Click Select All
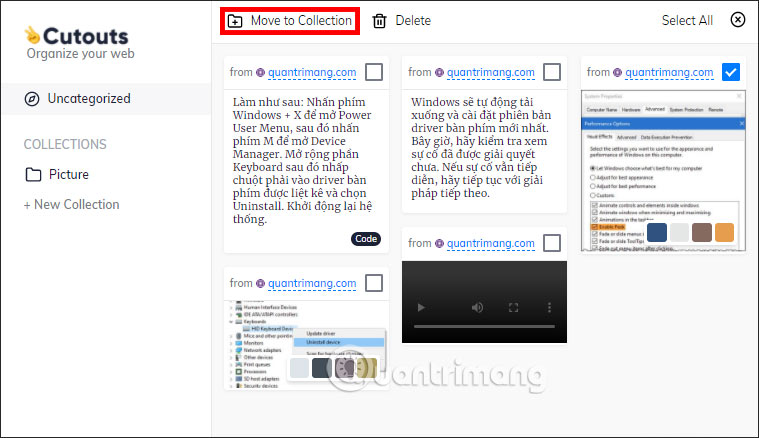 (x=687, y=20)
